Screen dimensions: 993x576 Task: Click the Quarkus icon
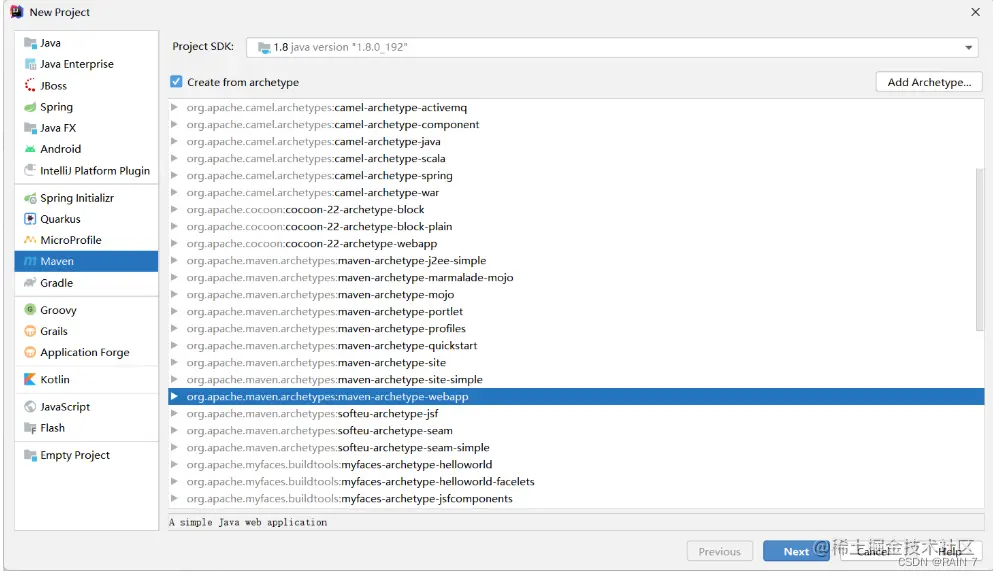(x=30, y=219)
